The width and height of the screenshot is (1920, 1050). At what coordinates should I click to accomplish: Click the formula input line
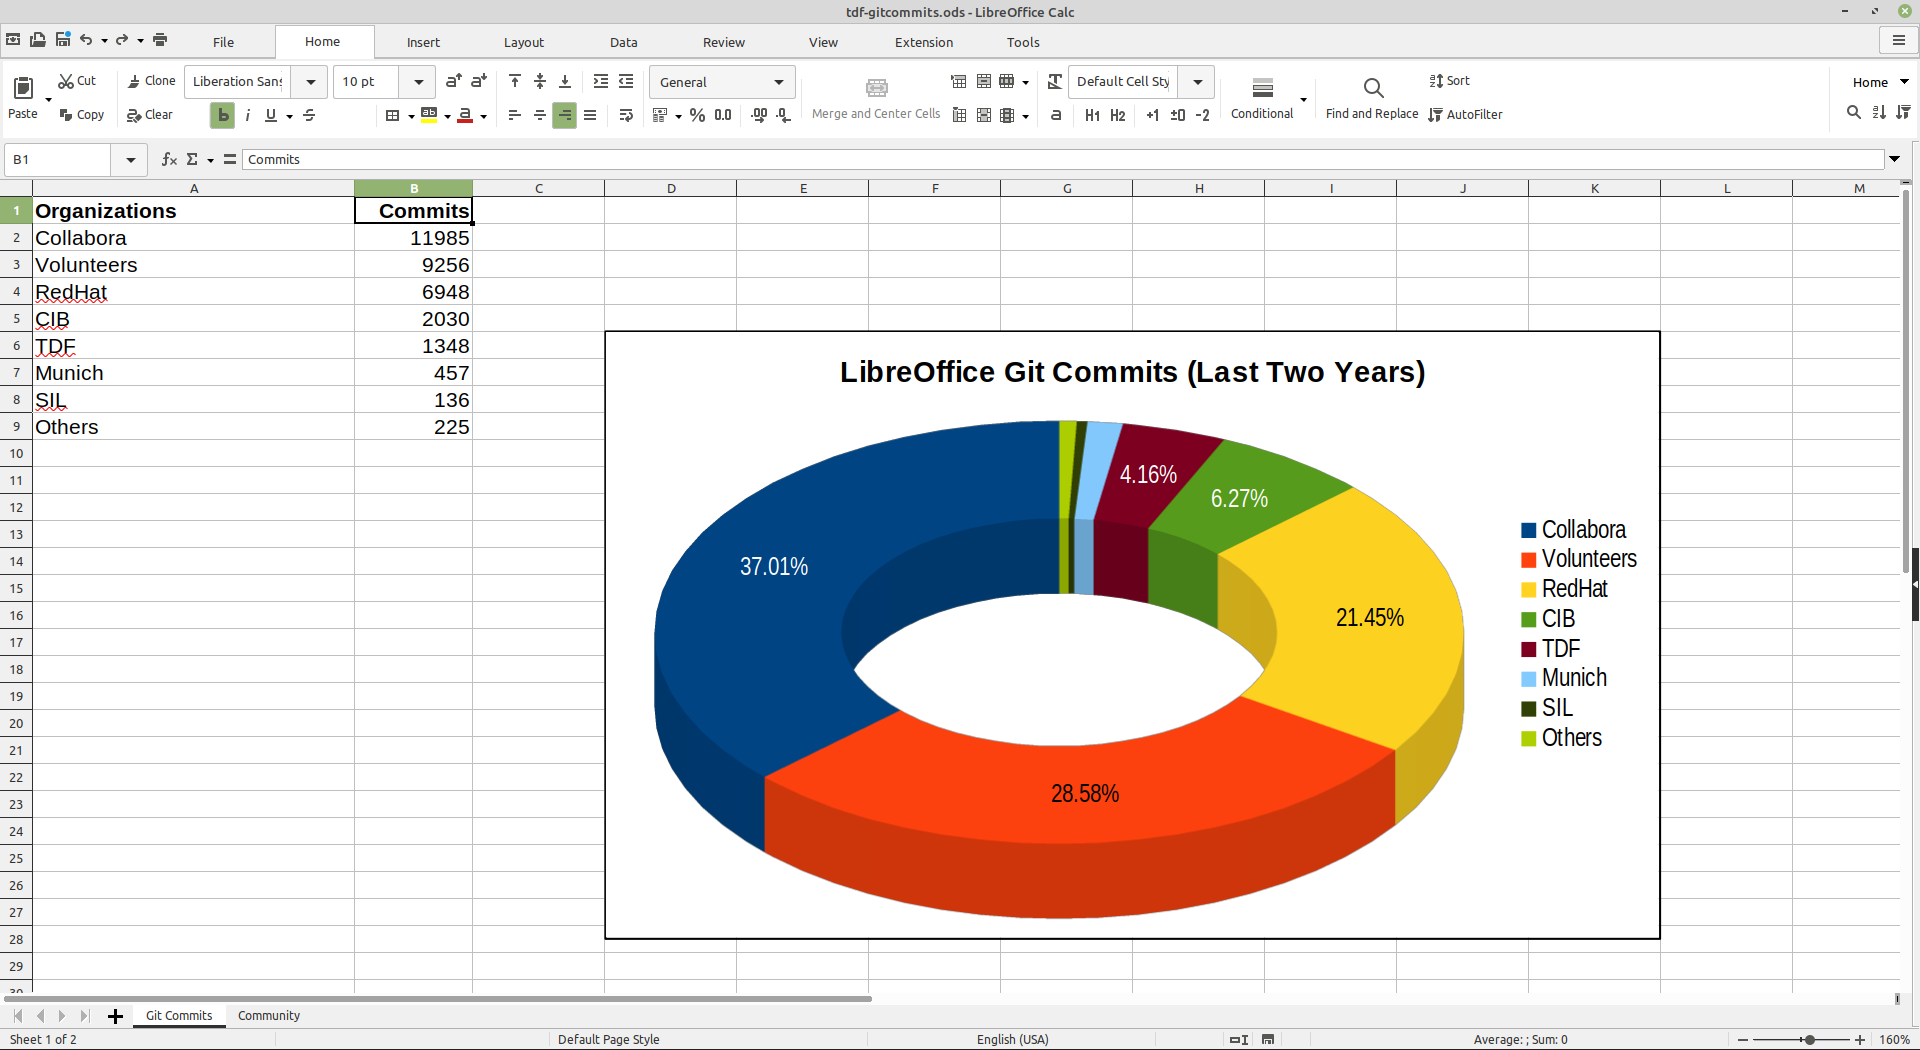(x=1063, y=159)
